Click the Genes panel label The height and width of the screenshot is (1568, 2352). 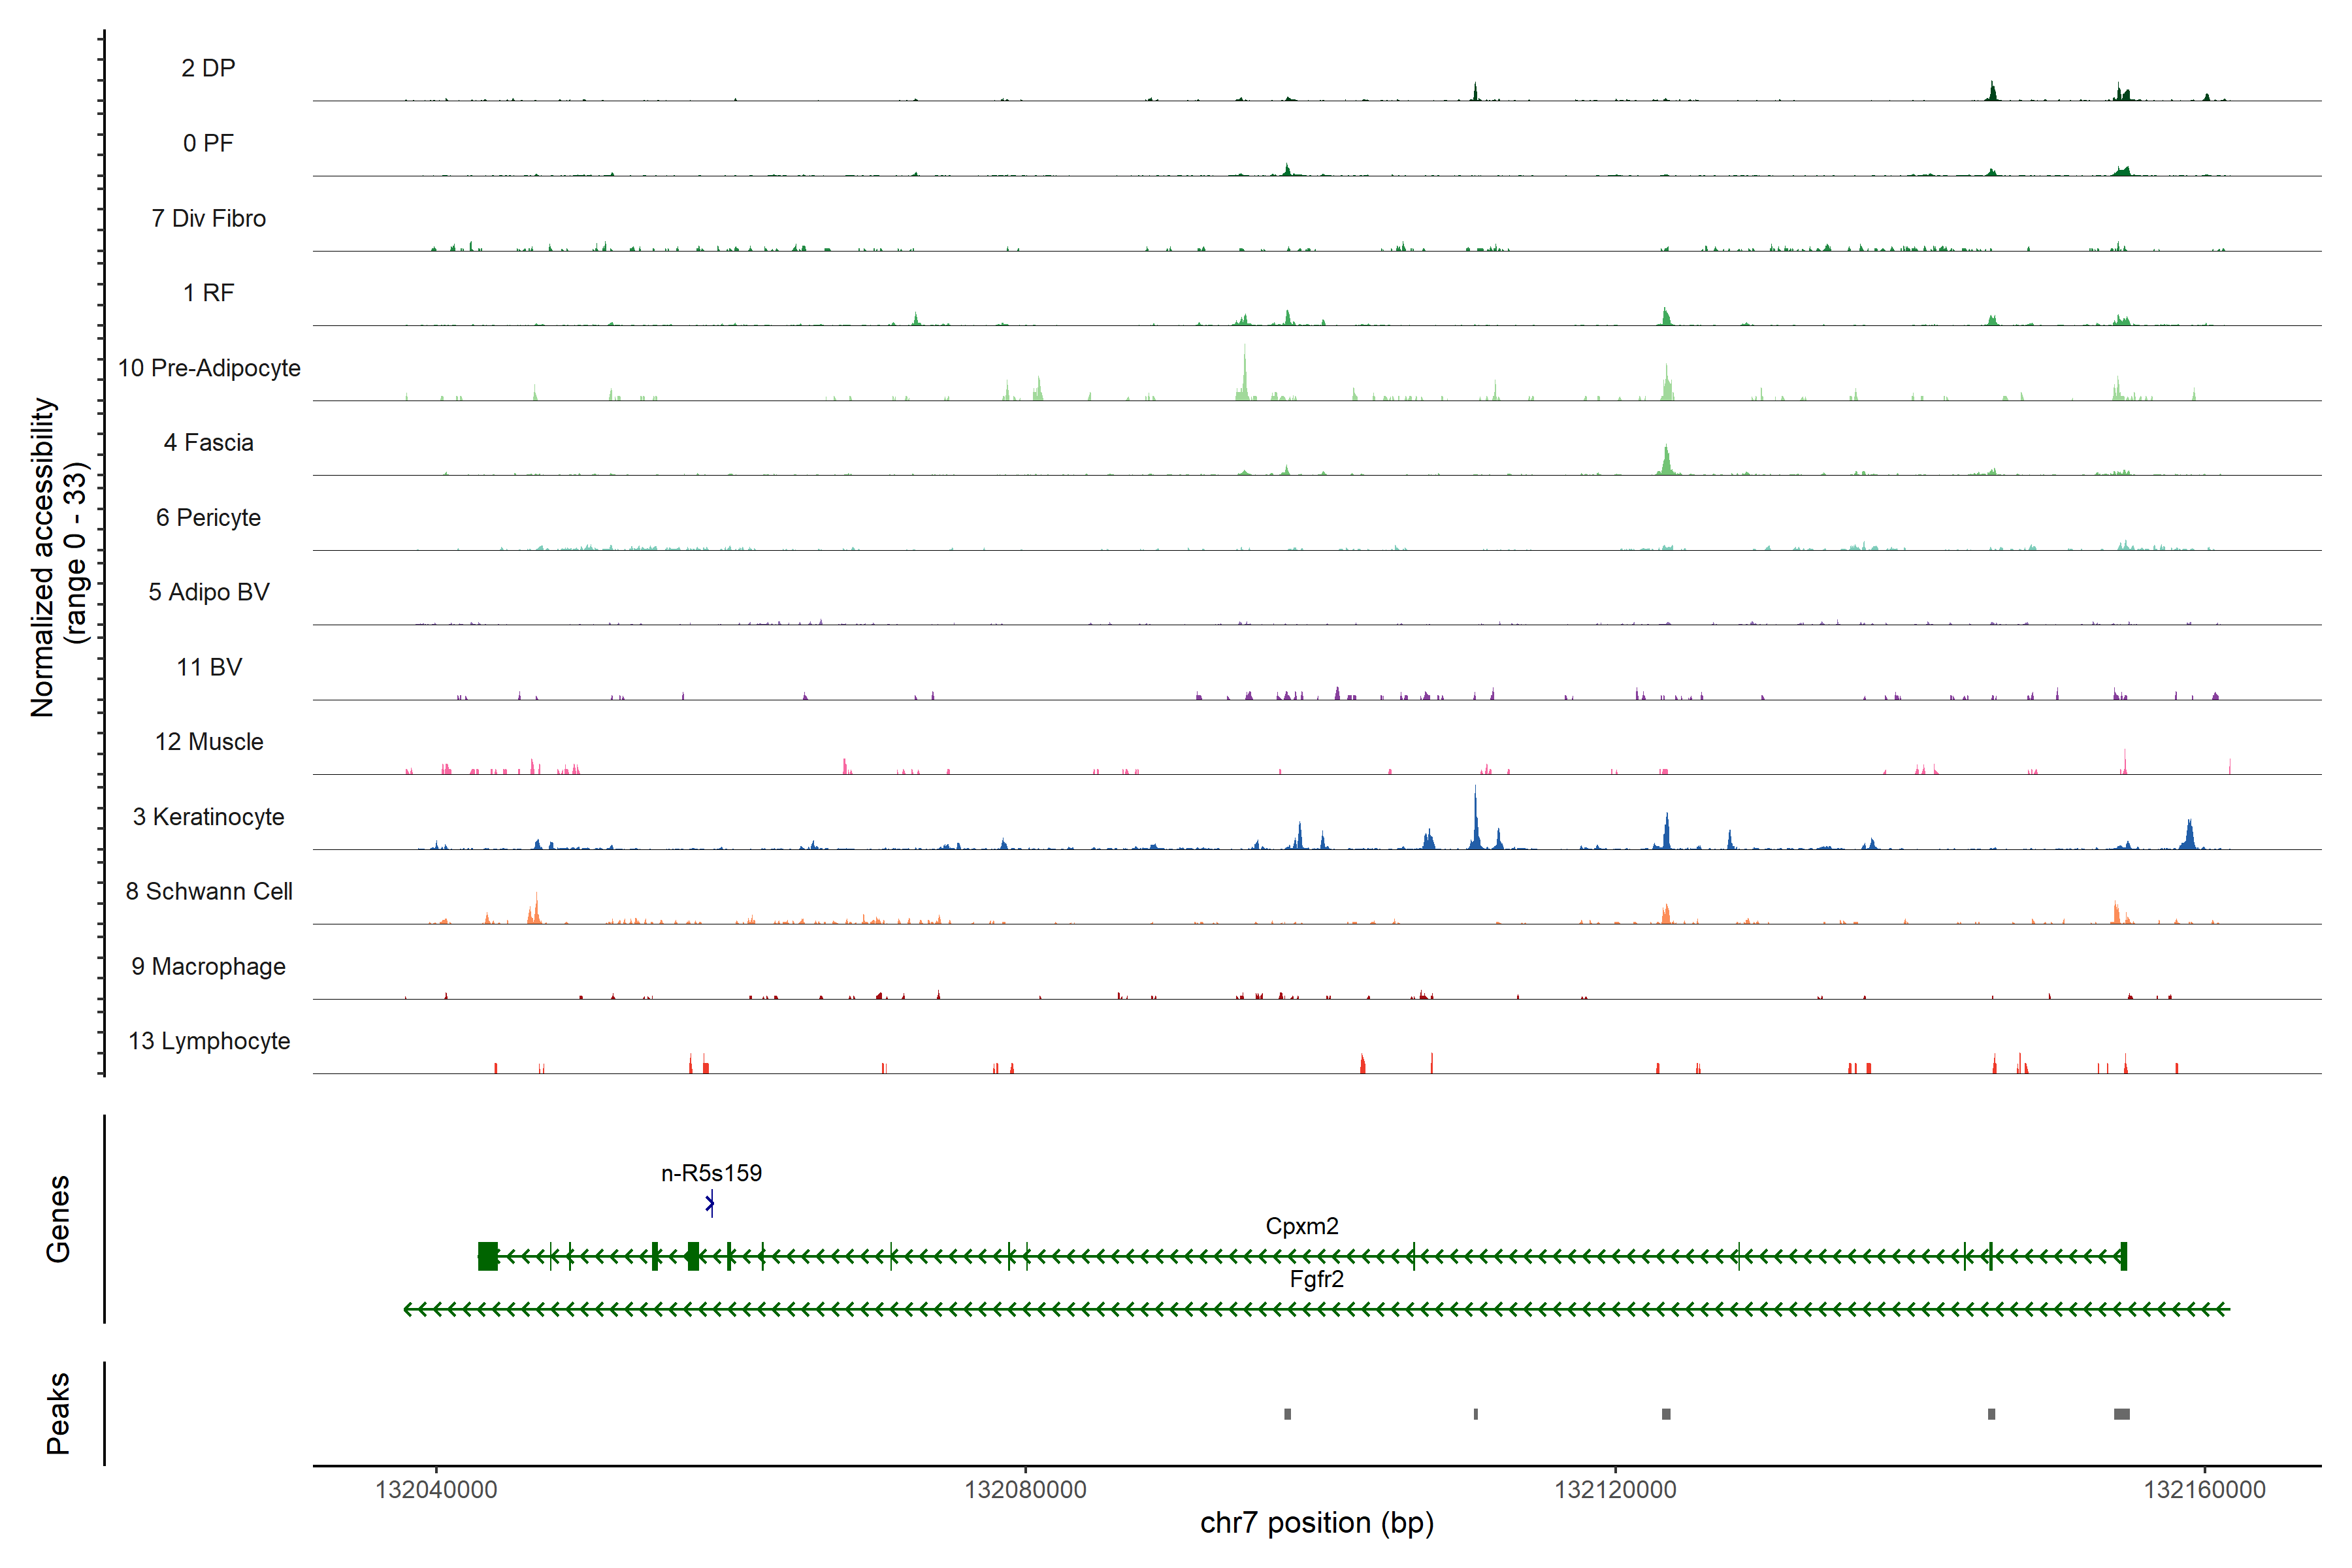coord(58,1219)
